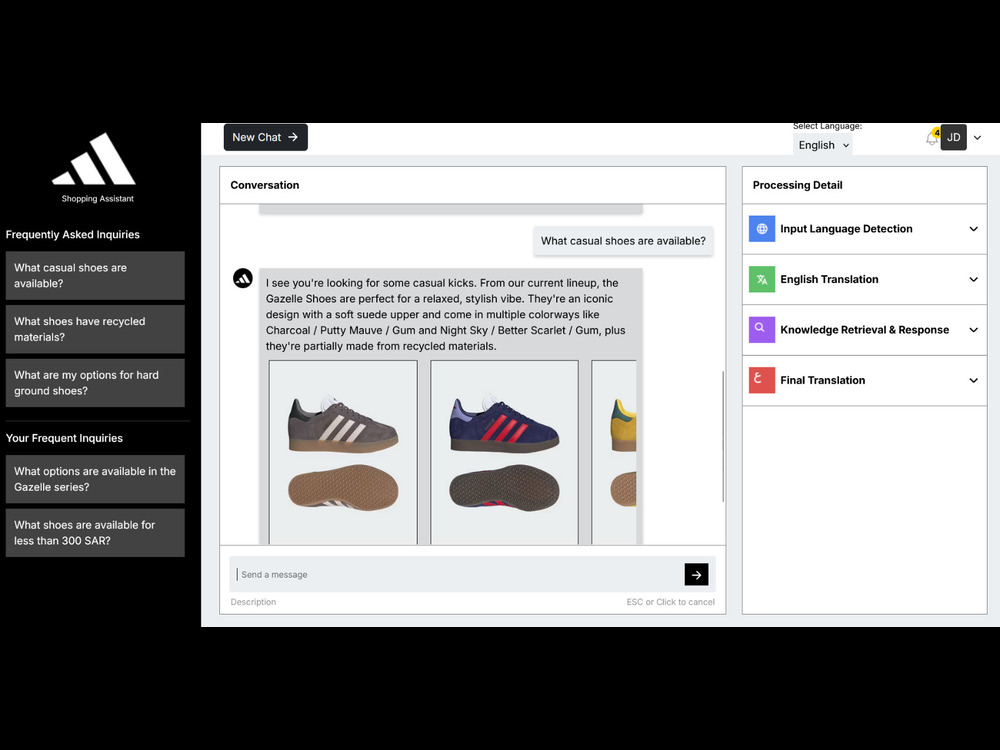Click the Select Language label
Image resolution: width=1000 pixels, height=750 pixels.
pos(827,126)
